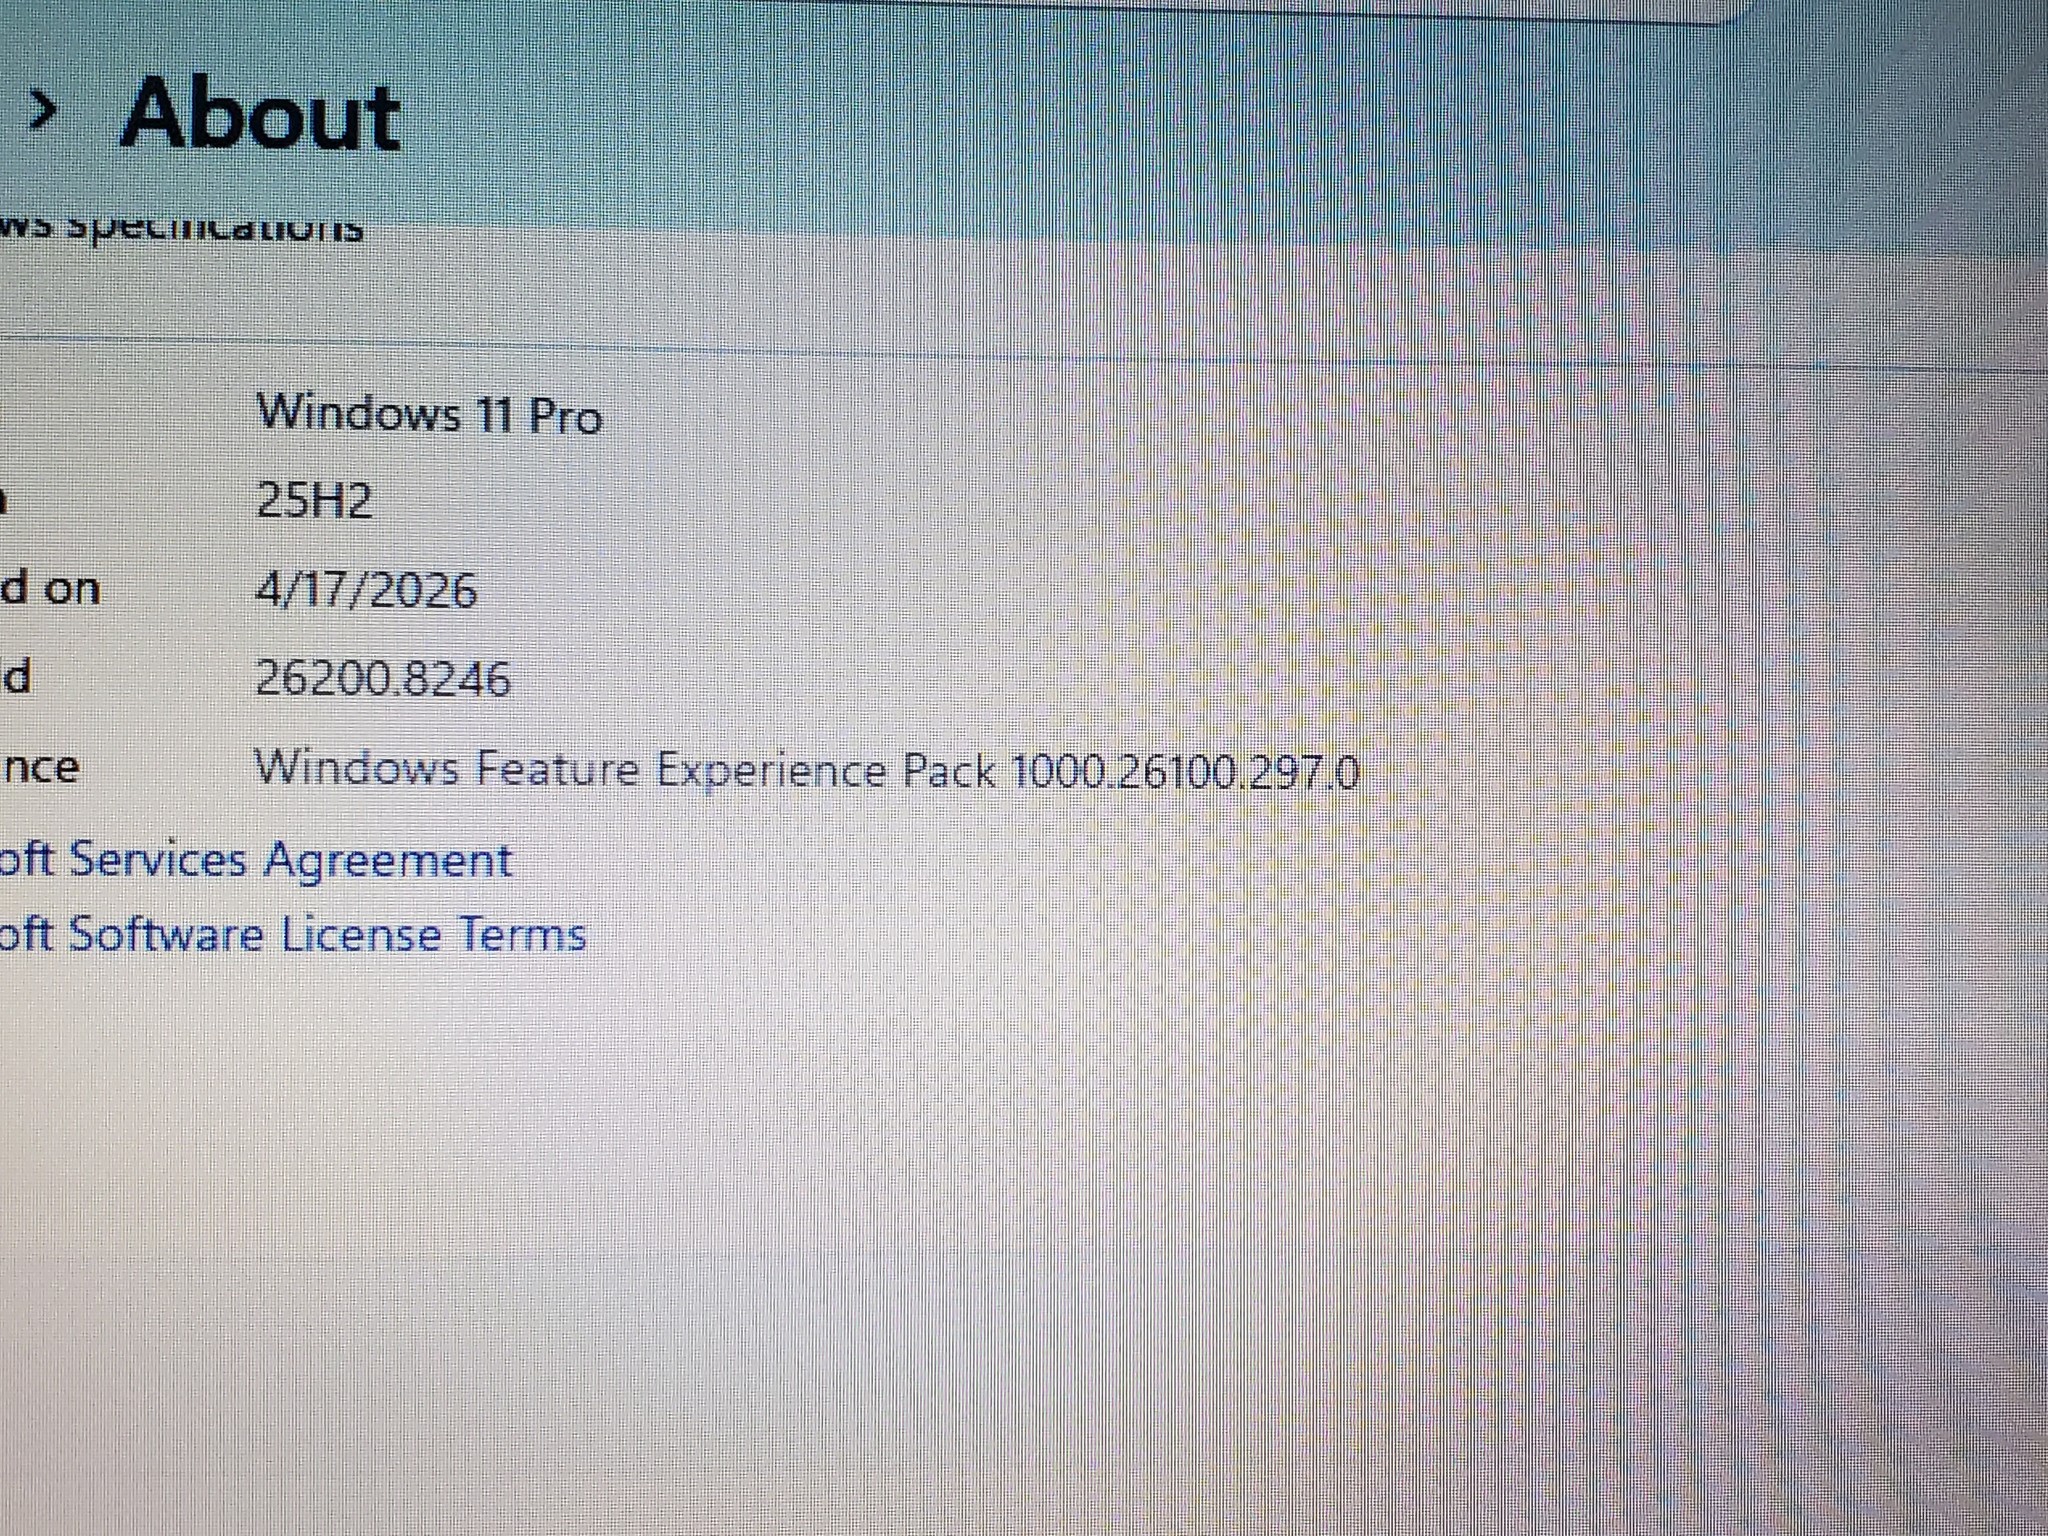Click the breadcrumb chevron before About
Screen dimensions: 2048x1536
42,110
